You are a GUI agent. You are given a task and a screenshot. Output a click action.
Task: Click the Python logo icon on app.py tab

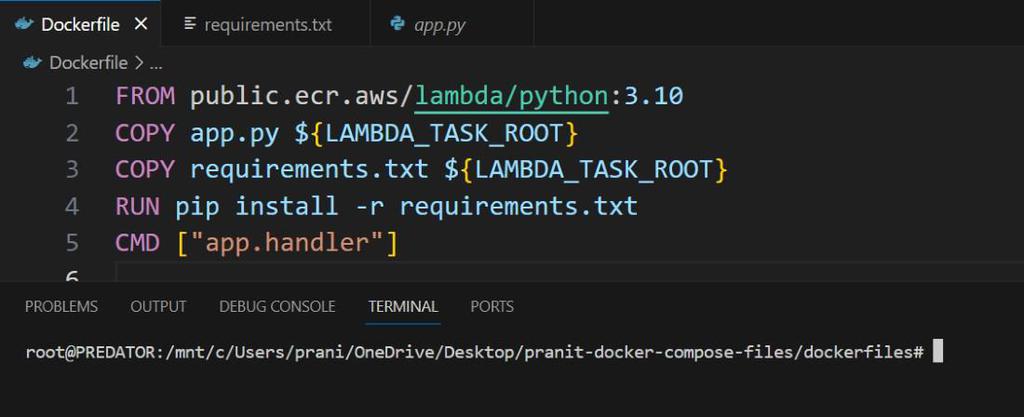tap(398, 24)
